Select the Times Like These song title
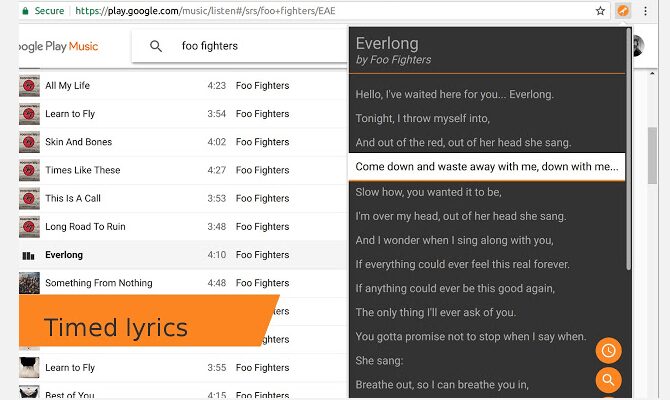This screenshot has width=670, height=400. tap(83, 170)
